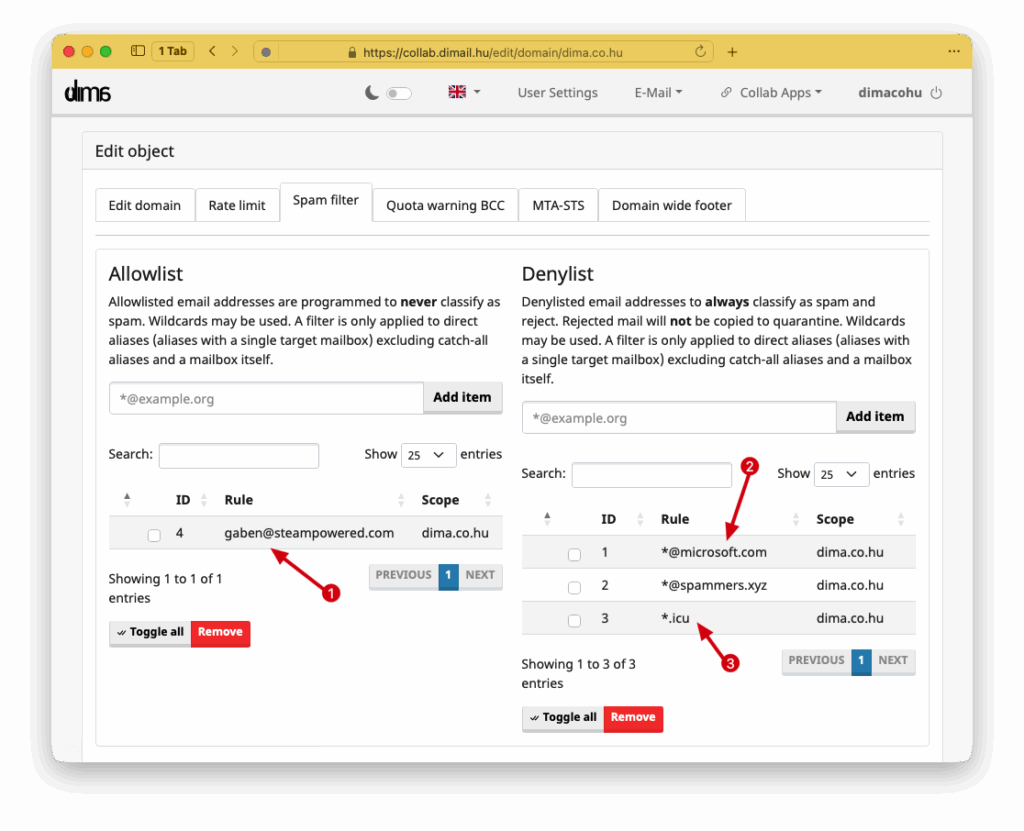Open the language flag dropdown
The height and width of the screenshot is (831, 1024).
click(x=464, y=92)
